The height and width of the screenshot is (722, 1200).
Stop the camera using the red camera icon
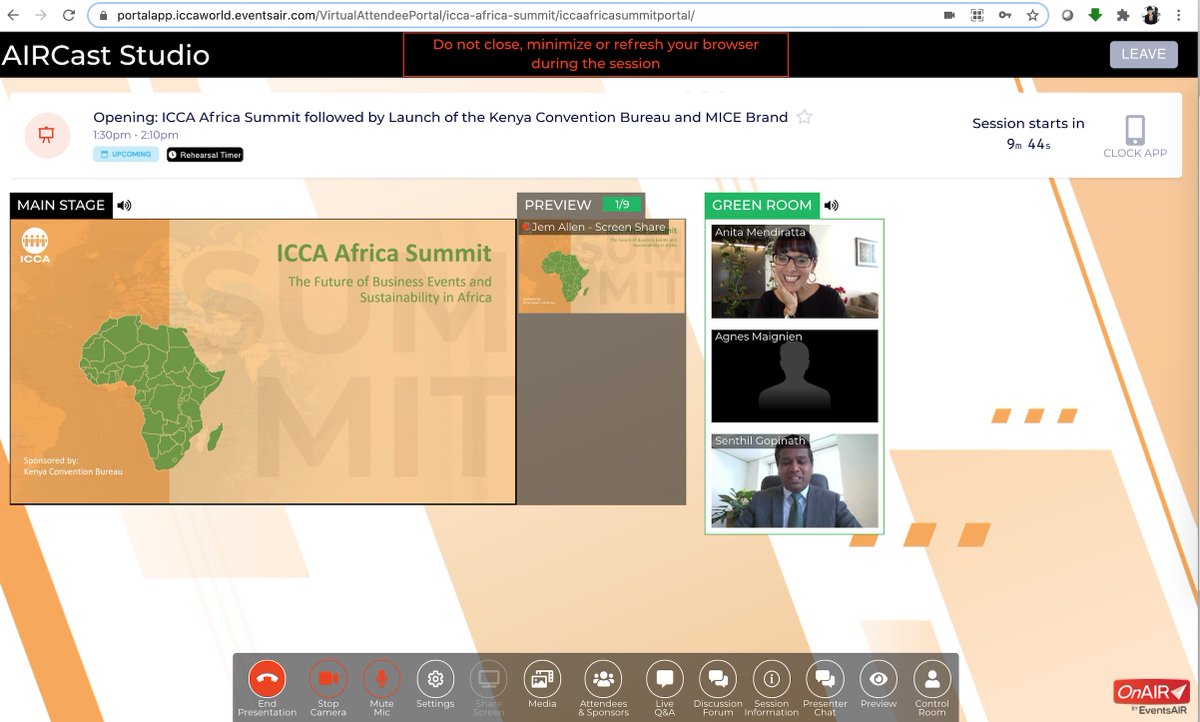328,679
